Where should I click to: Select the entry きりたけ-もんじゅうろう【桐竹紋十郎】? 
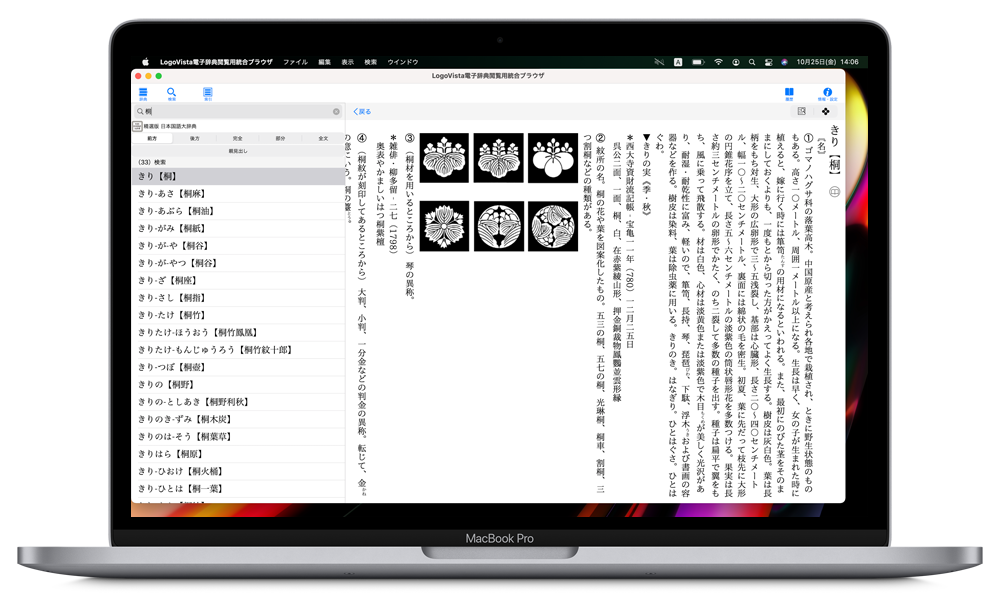click(x=238, y=349)
